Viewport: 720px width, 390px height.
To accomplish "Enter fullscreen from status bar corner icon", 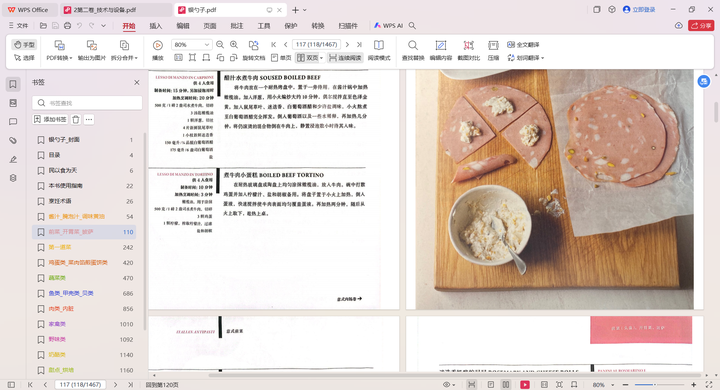I will click(x=709, y=384).
